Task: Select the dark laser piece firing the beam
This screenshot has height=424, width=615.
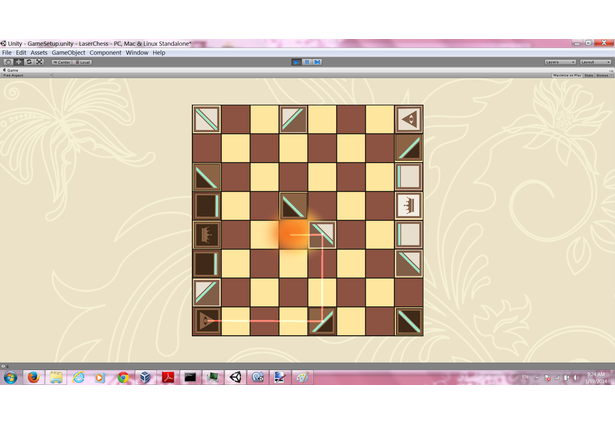Action: [x=207, y=321]
